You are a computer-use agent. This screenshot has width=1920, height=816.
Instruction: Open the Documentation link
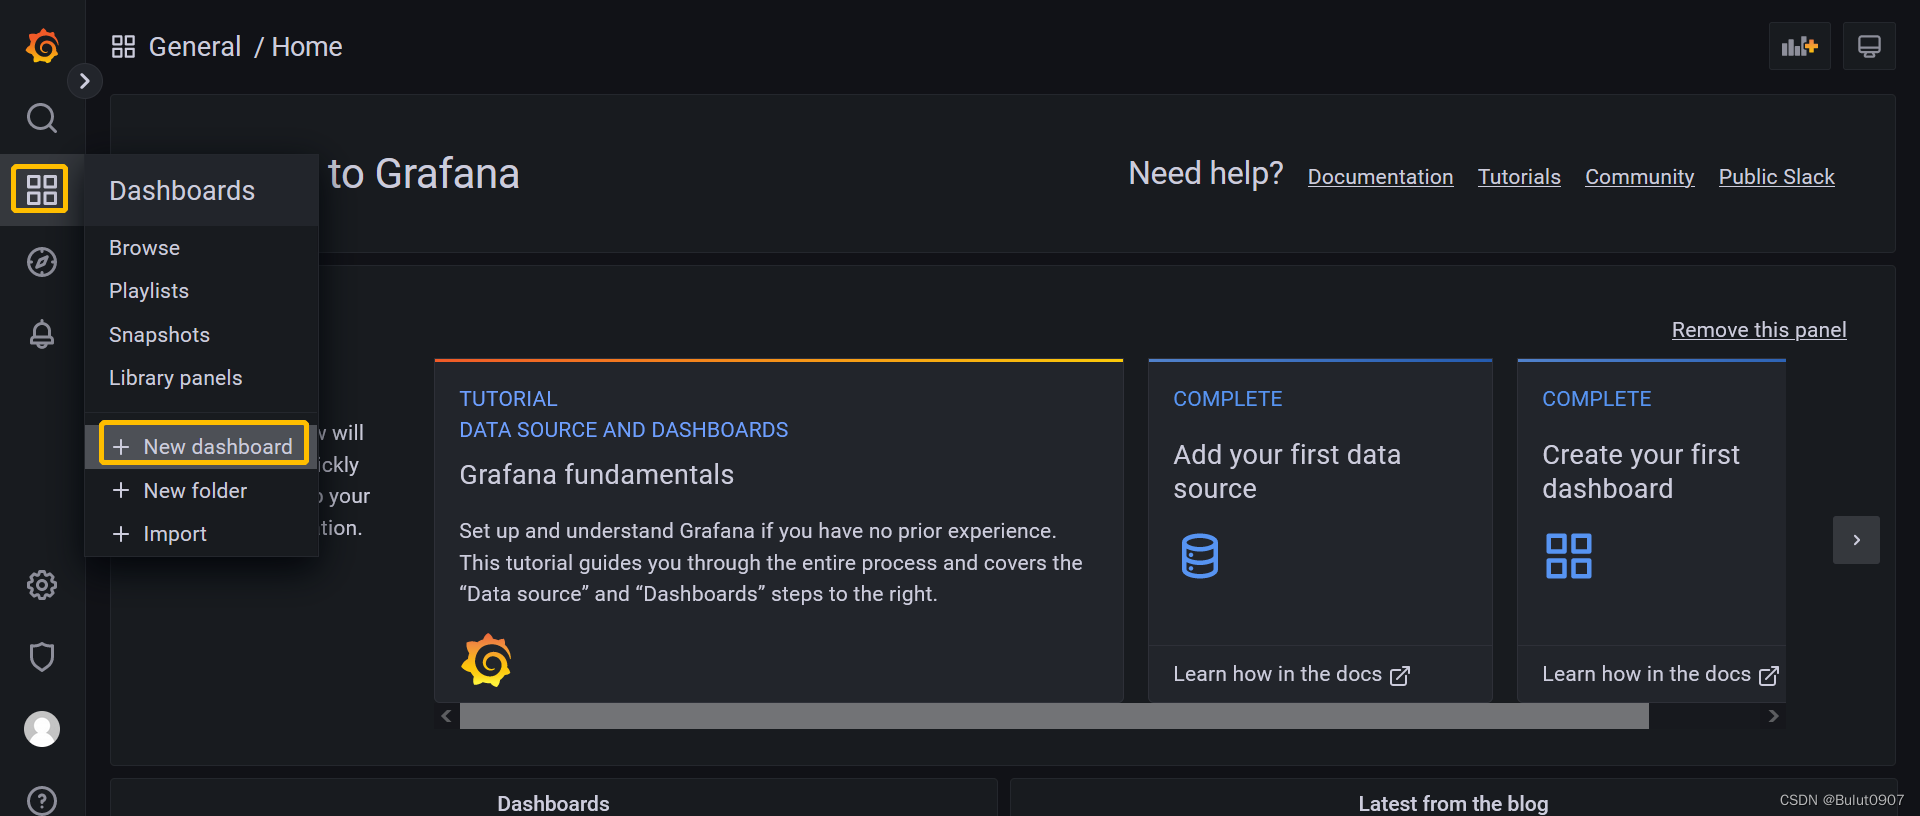pyautogui.click(x=1380, y=177)
